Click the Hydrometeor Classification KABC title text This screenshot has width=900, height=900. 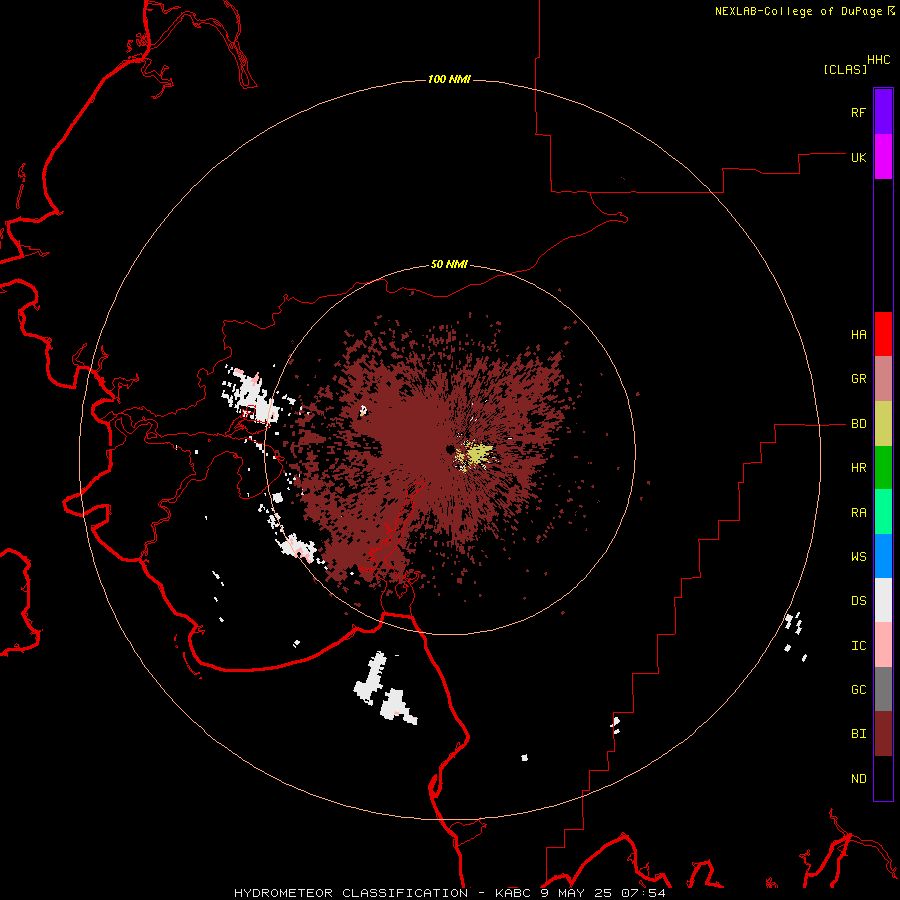(x=450, y=893)
